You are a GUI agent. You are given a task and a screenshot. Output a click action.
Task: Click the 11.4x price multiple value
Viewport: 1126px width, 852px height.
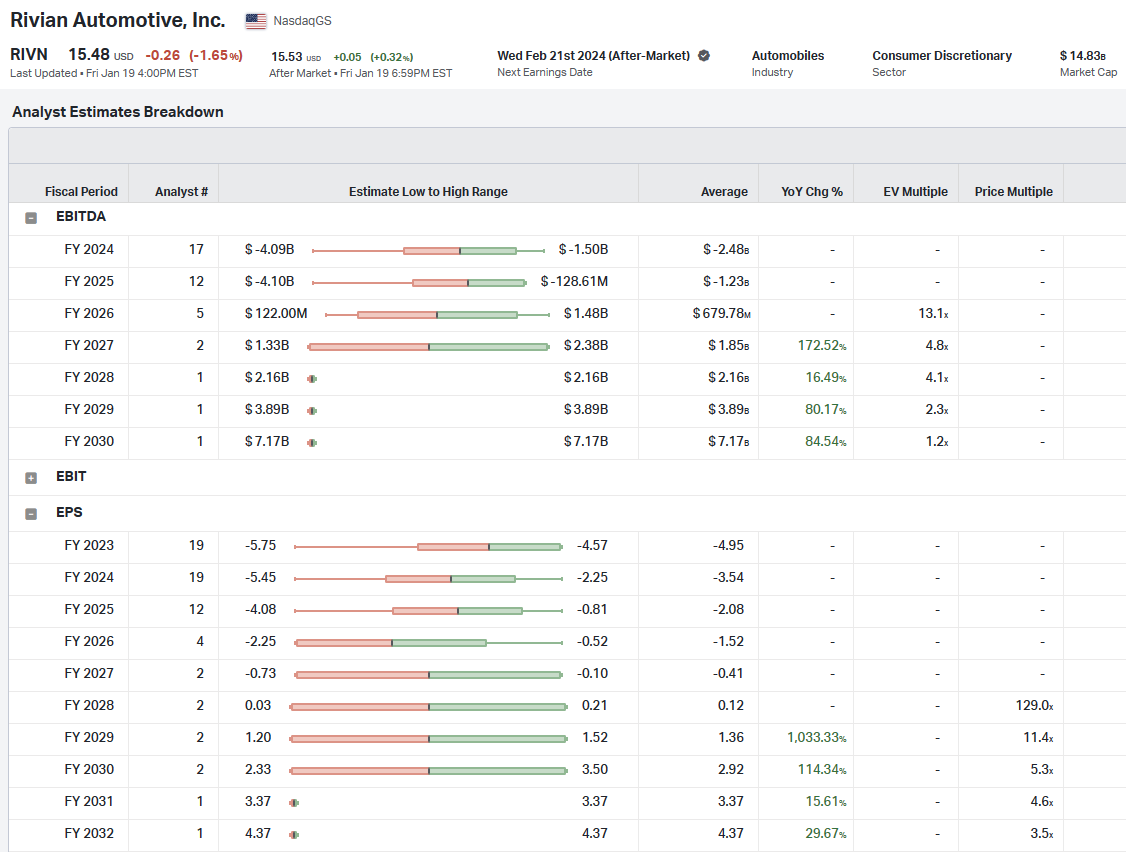coord(1038,738)
